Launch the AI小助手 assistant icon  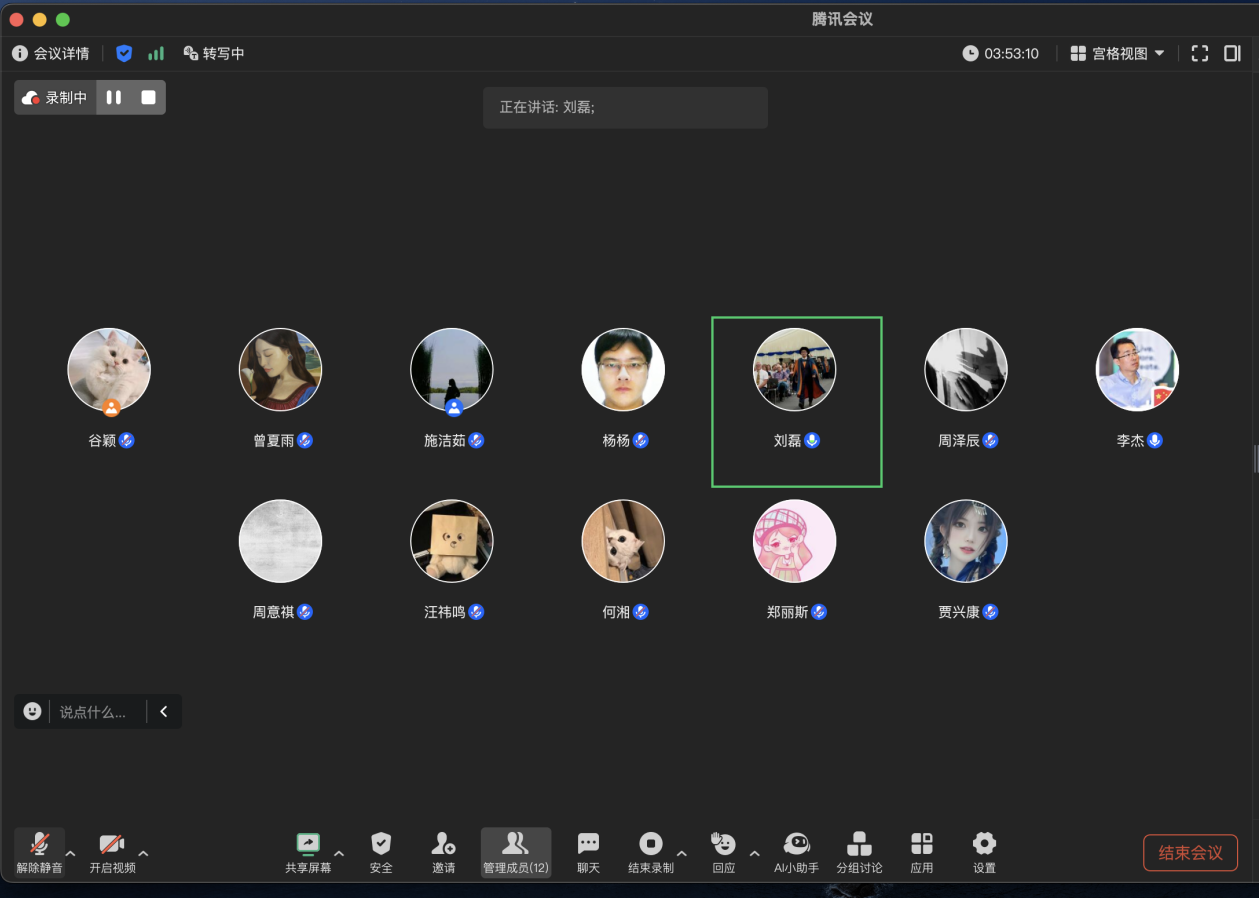tap(796, 845)
